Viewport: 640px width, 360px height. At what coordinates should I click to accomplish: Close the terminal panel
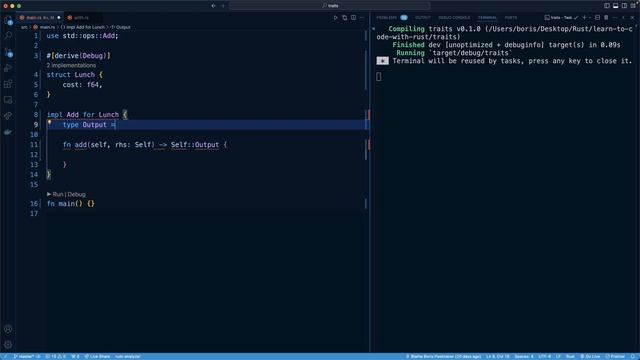[632, 18]
